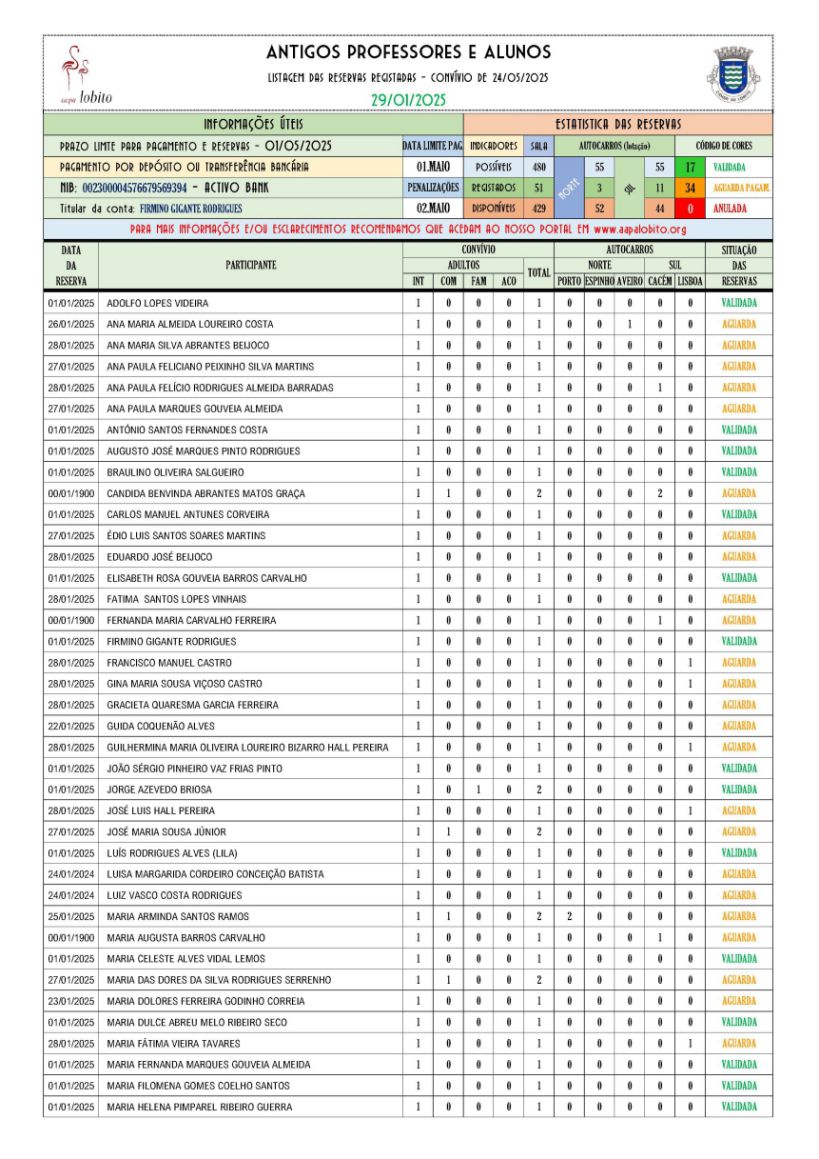Click the 'ESTATISTICA DAS RESERVAS' section header
Screen dimensions: 819x1159
pyautogui.click(x=618, y=124)
